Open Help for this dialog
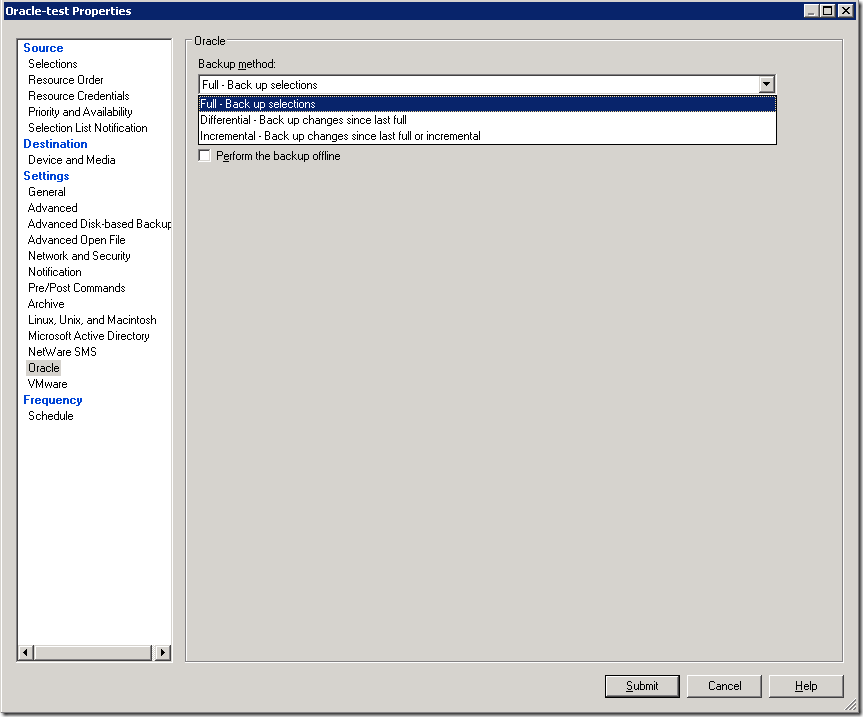 [806, 686]
